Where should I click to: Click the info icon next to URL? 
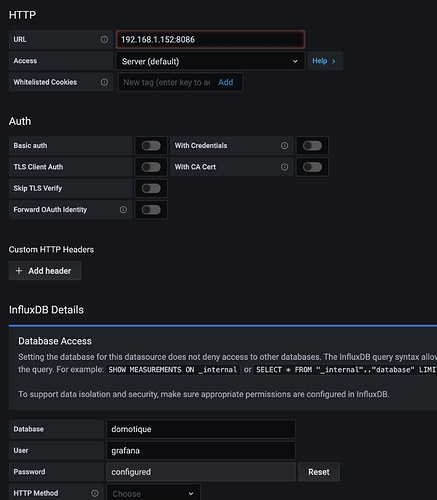coord(104,40)
